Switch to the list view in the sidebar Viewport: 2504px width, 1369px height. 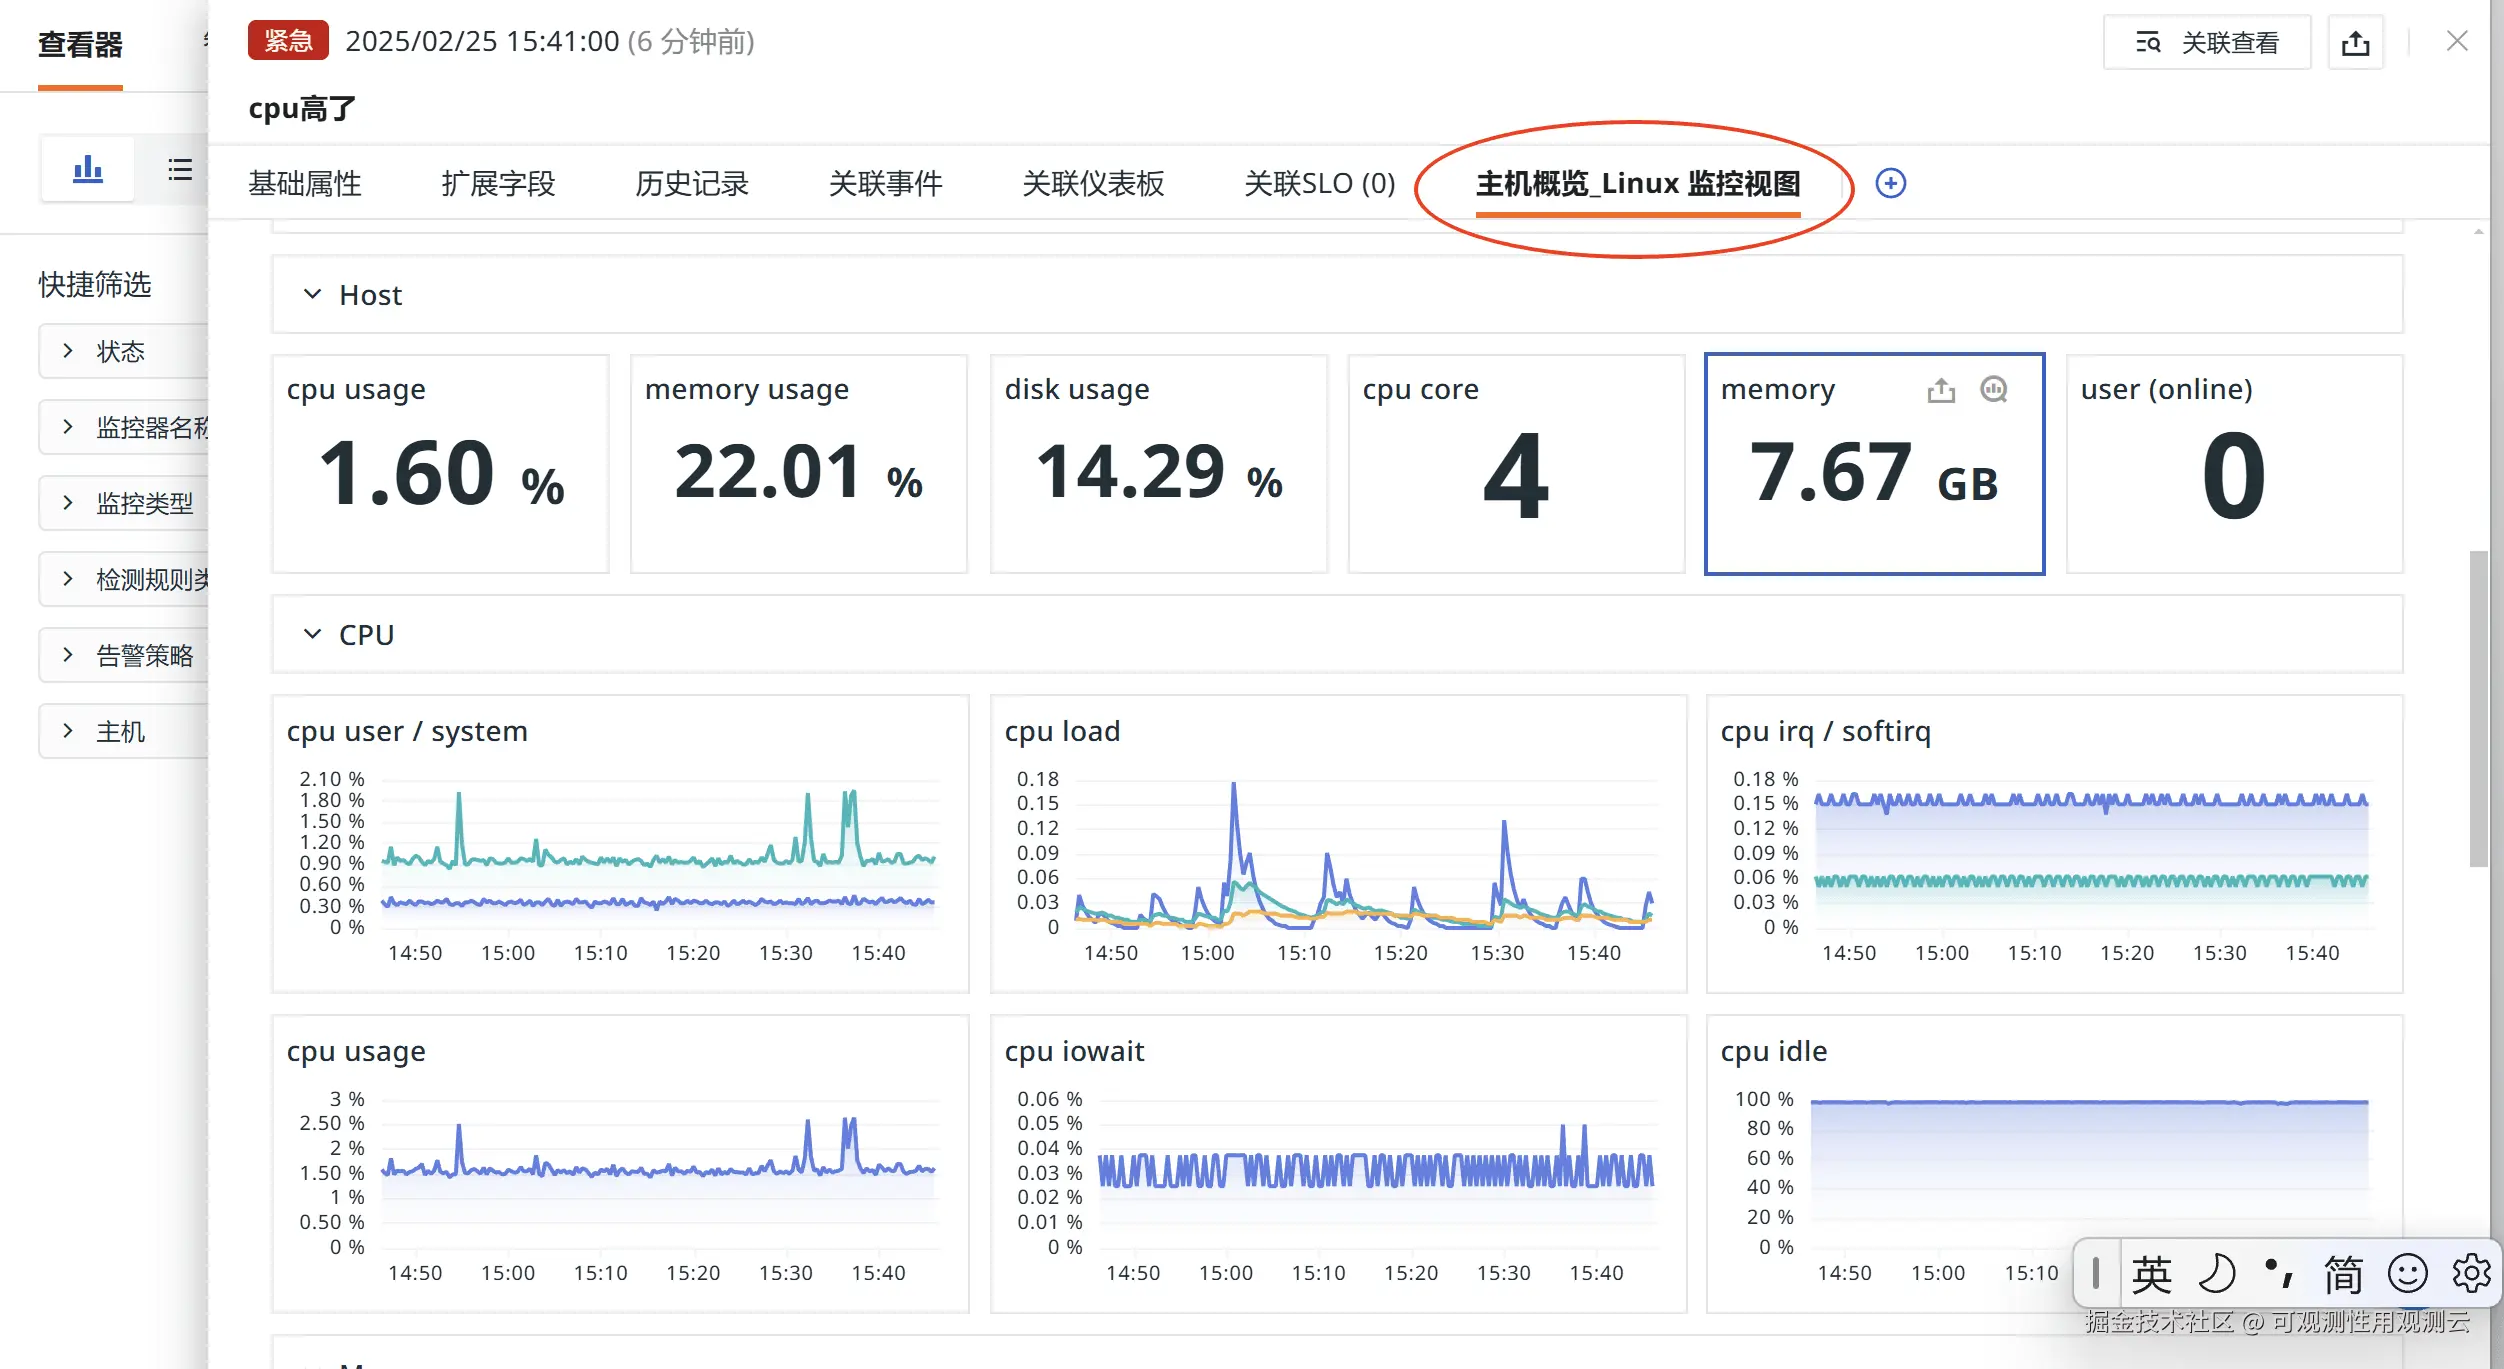click(179, 169)
